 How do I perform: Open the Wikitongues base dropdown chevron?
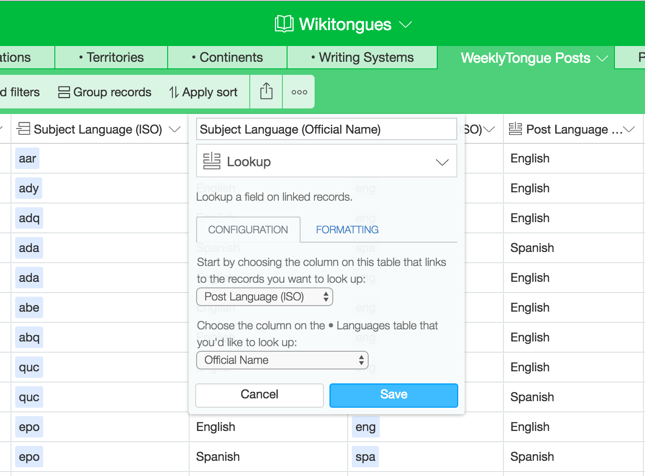click(x=406, y=25)
